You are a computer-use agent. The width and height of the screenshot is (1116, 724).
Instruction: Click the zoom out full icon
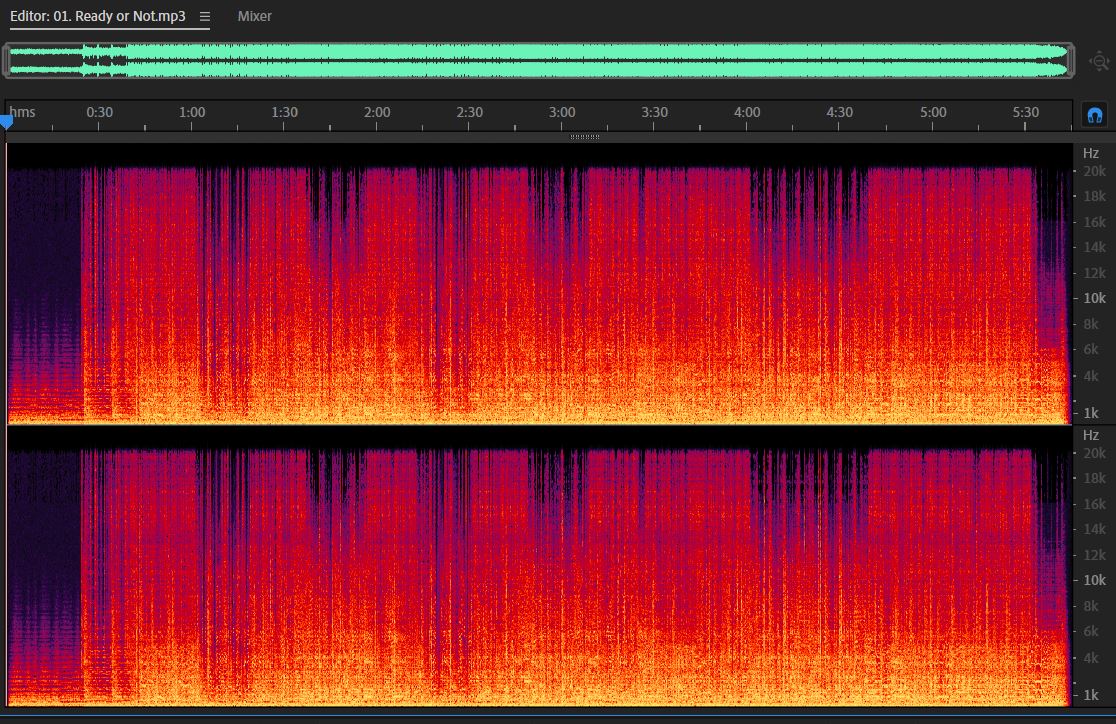click(1099, 62)
